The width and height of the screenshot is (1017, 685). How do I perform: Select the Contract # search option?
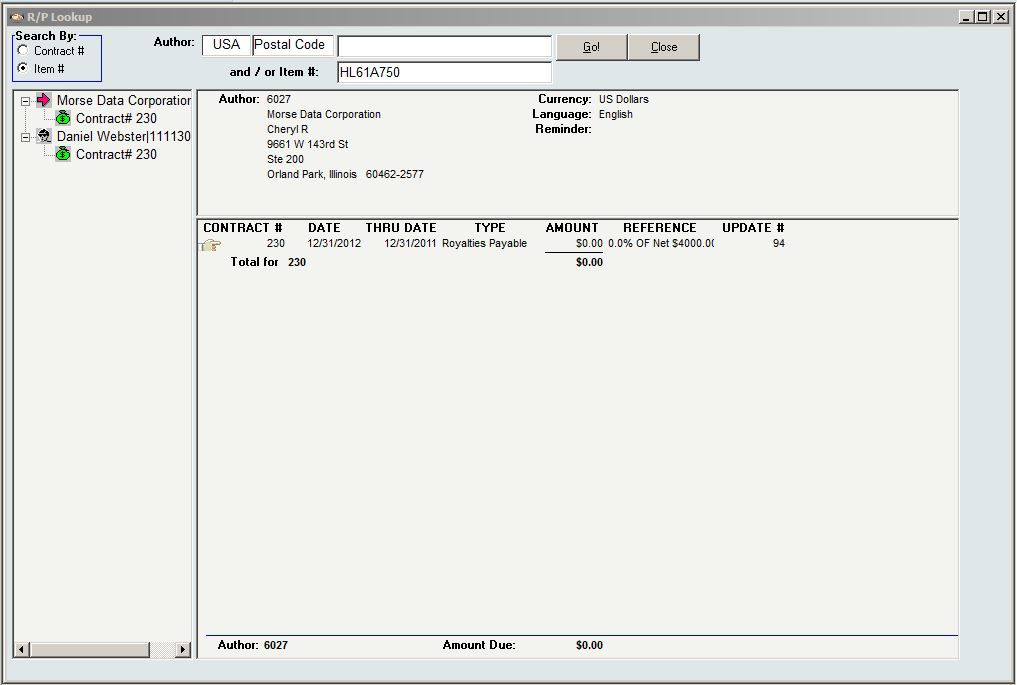[x=23, y=51]
